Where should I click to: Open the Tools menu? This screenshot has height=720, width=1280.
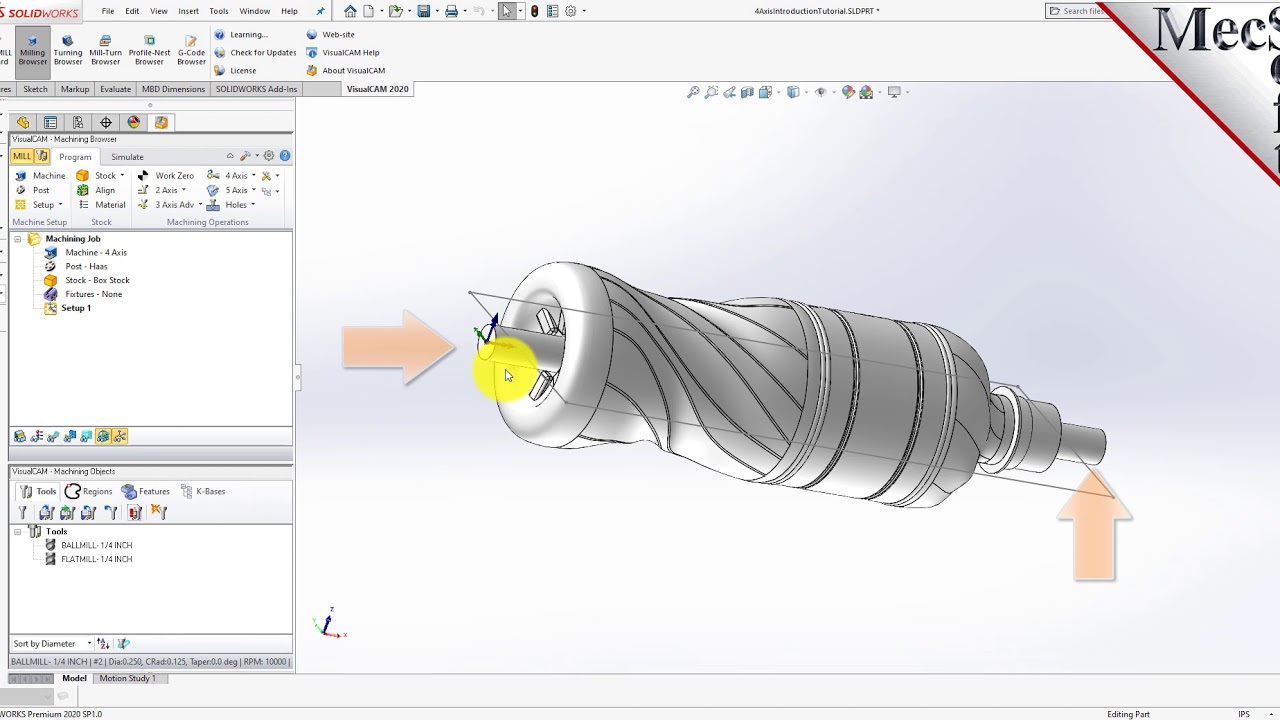pos(218,11)
